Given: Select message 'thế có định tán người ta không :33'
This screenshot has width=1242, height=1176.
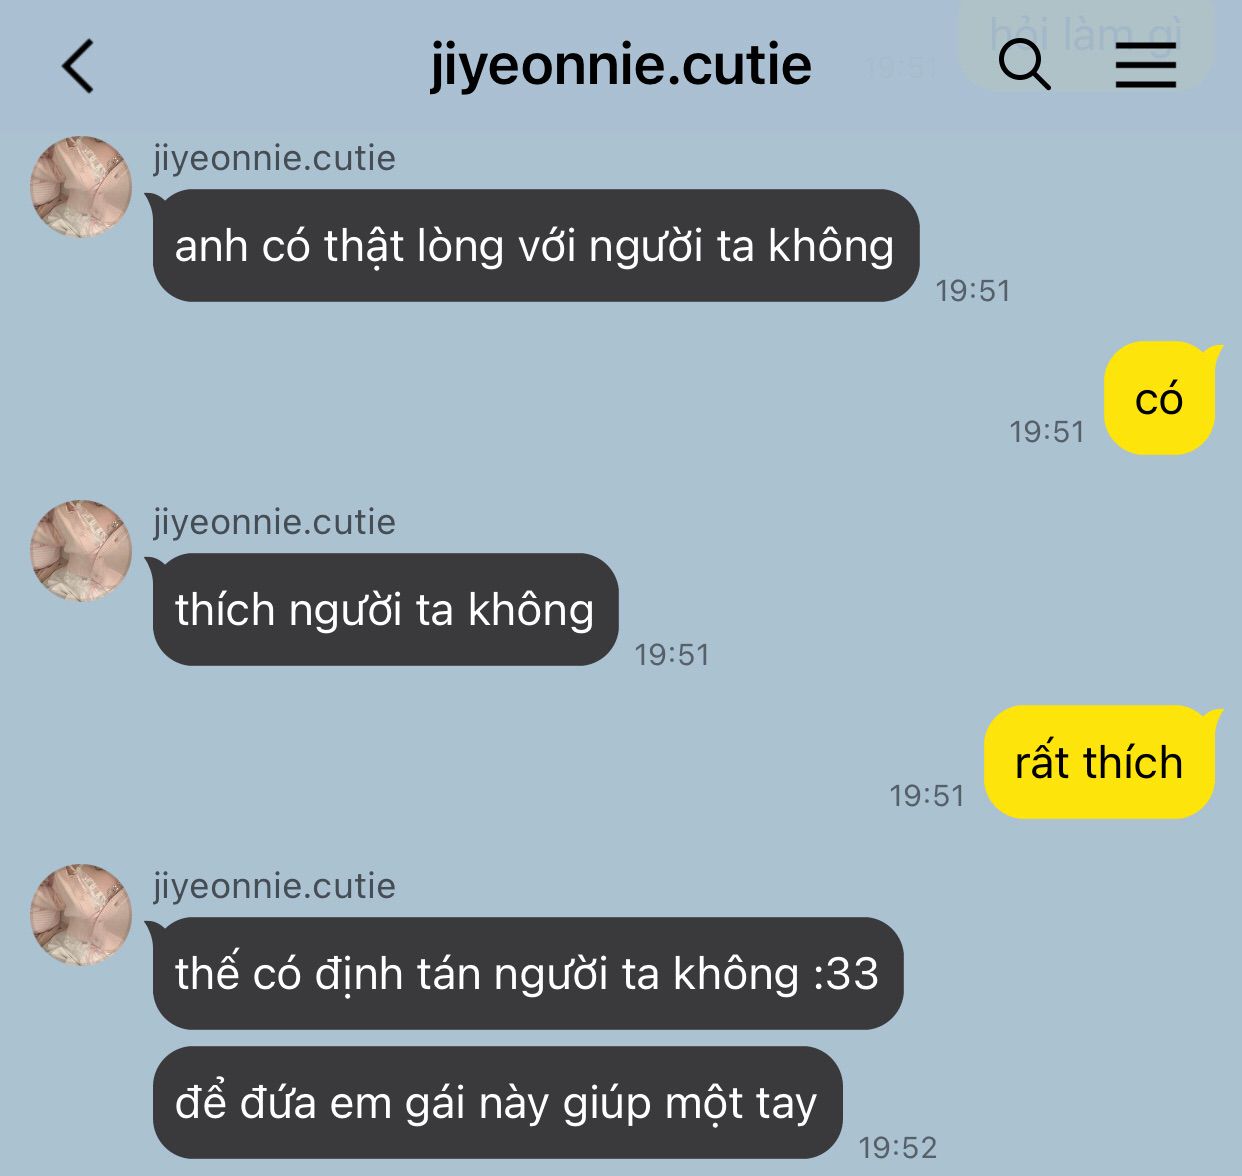Looking at the screenshot, I should point(527,974).
